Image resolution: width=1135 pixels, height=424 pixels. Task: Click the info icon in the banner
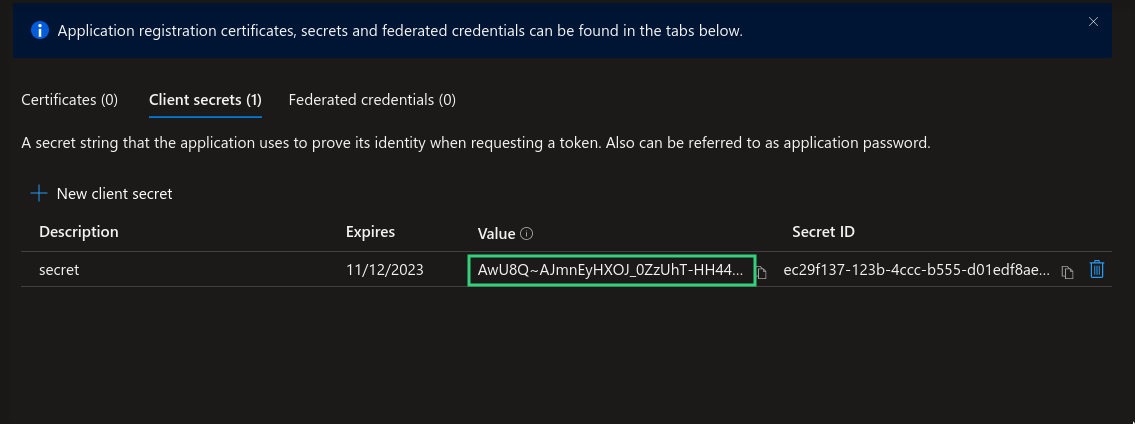pyautogui.click(x=40, y=31)
